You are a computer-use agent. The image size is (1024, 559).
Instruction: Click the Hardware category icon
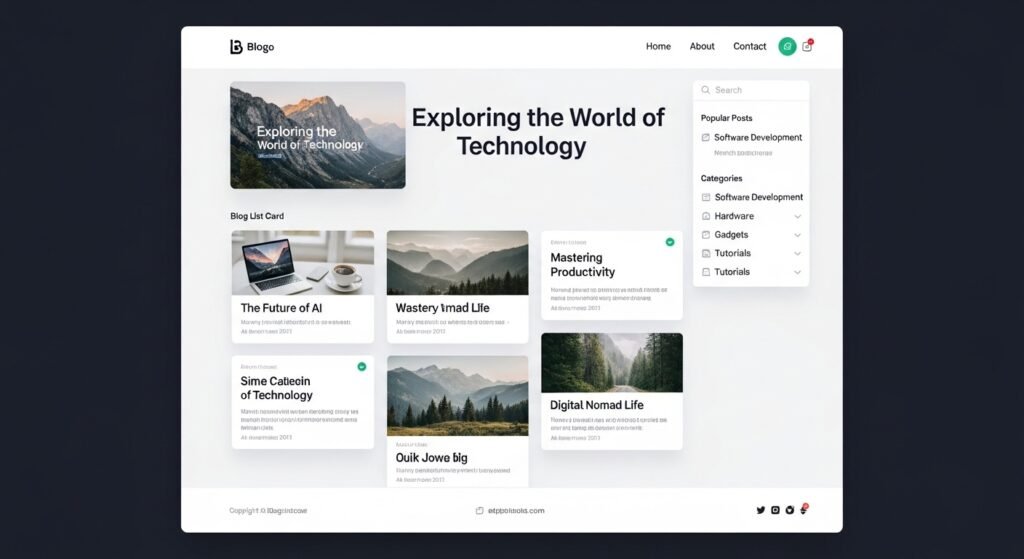[706, 216]
